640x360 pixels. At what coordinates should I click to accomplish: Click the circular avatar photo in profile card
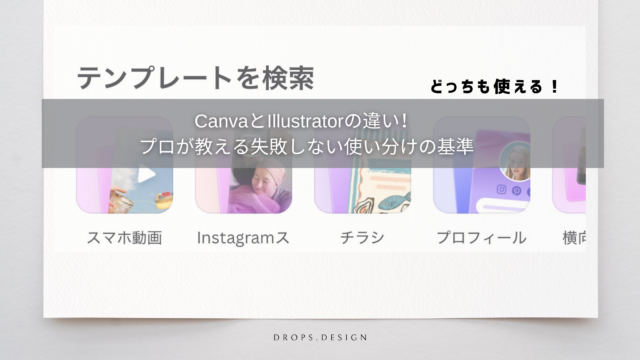tap(516, 162)
